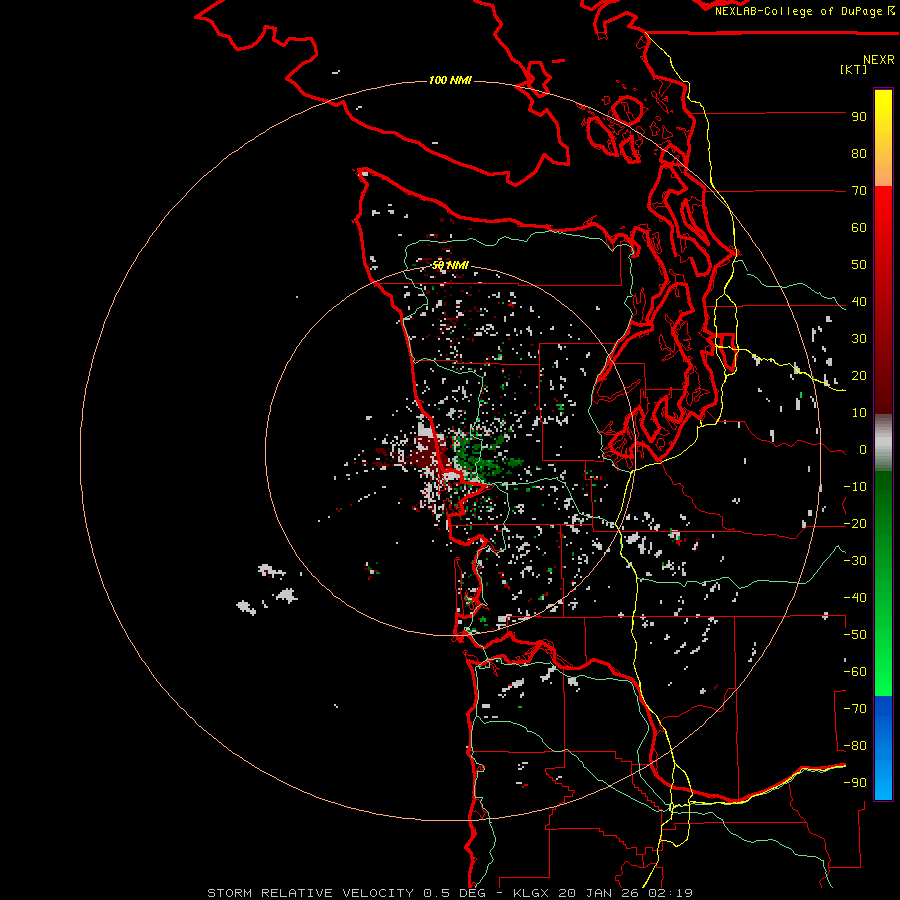Select the 10 value on the velocity scale

(859, 413)
